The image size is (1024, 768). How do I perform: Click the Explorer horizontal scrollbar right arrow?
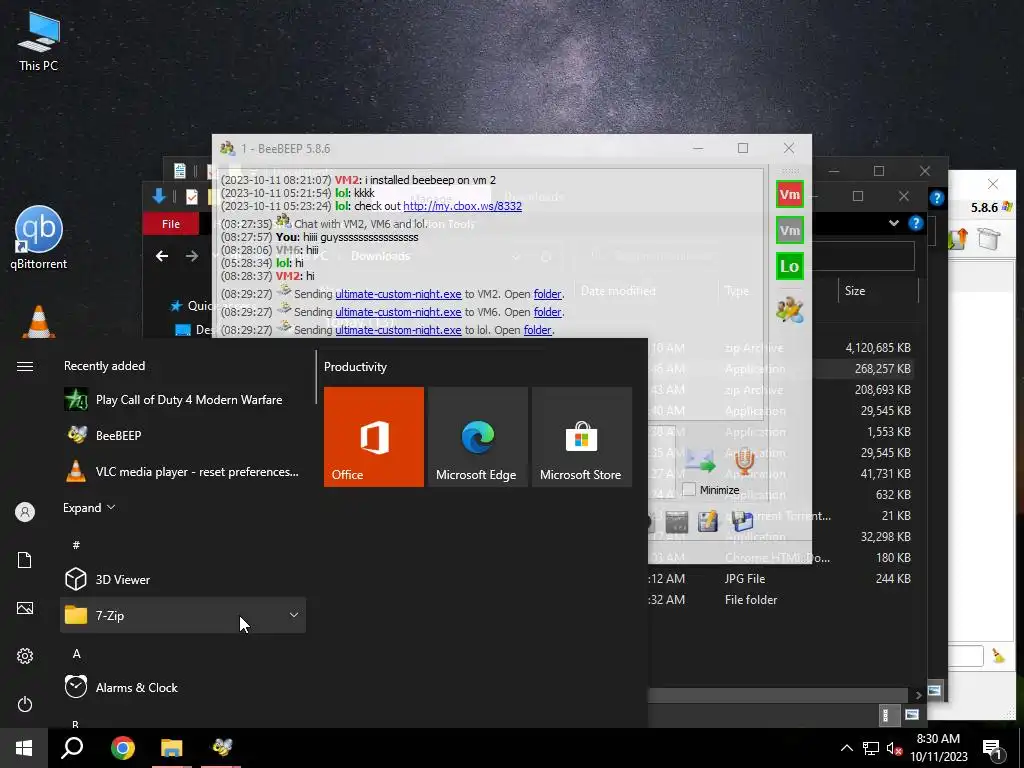pyautogui.click(x=918, y=696)
